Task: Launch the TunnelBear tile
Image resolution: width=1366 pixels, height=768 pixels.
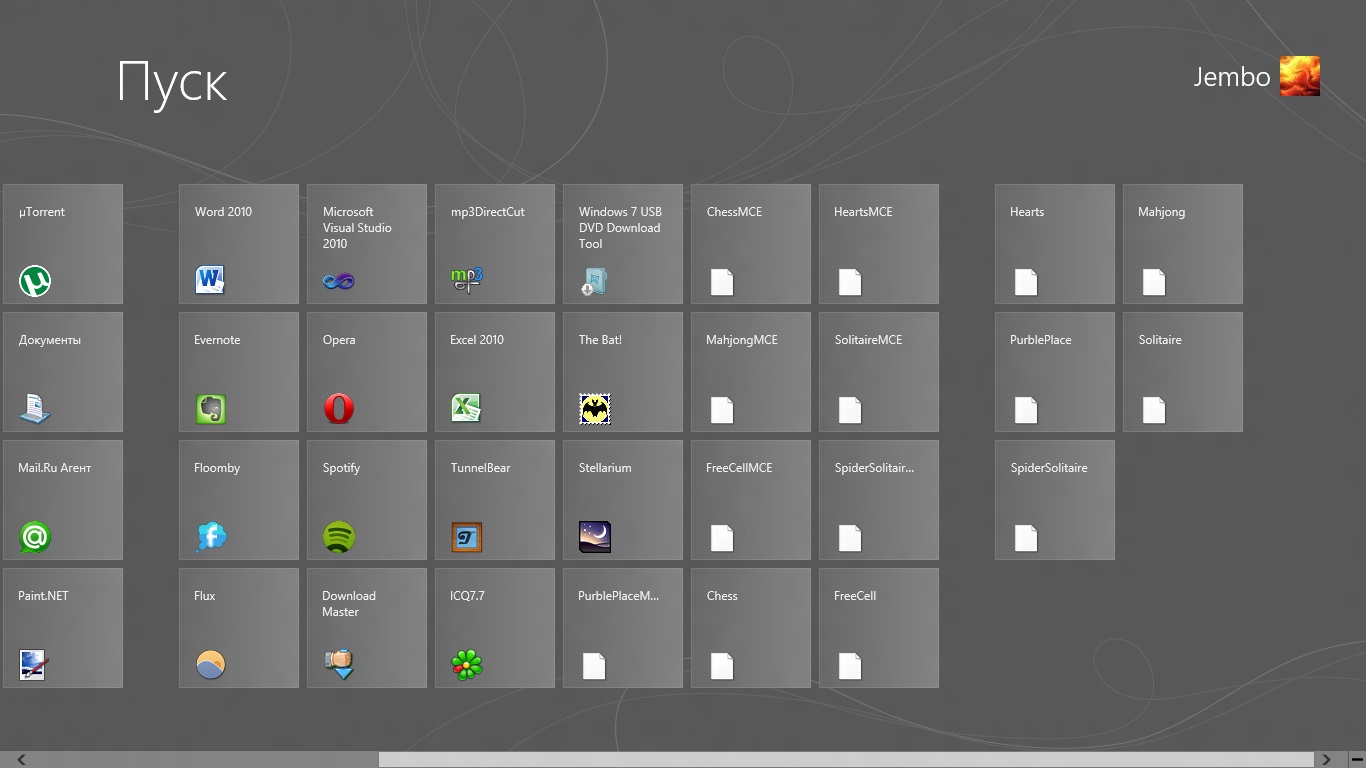Action: [494, 500]
